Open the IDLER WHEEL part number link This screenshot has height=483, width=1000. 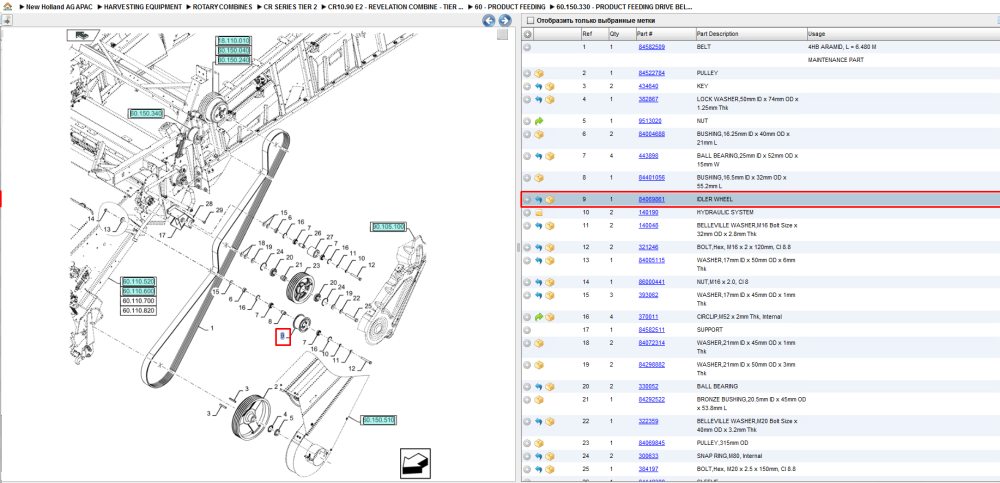coord(652,200)
